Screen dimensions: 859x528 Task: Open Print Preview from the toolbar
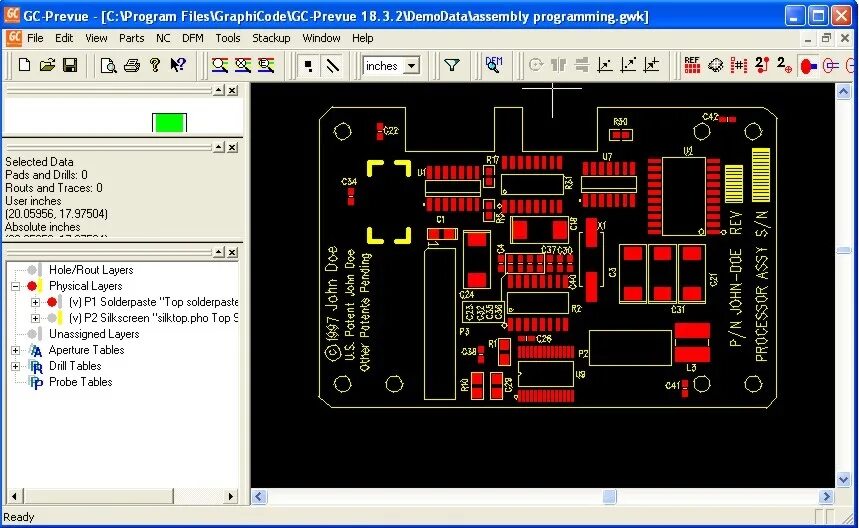click(108, 65)
